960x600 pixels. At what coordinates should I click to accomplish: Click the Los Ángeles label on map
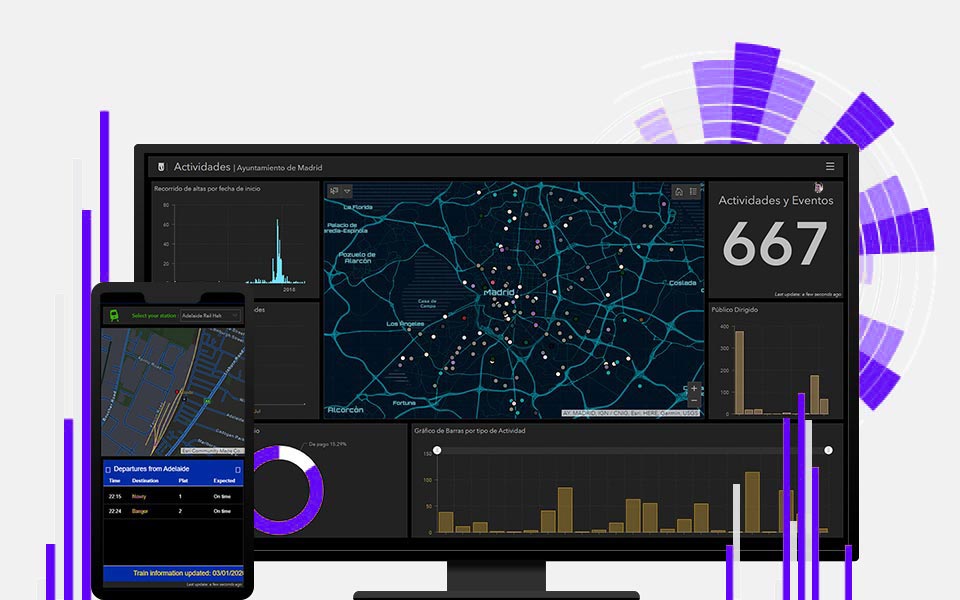tap(405, 324)
